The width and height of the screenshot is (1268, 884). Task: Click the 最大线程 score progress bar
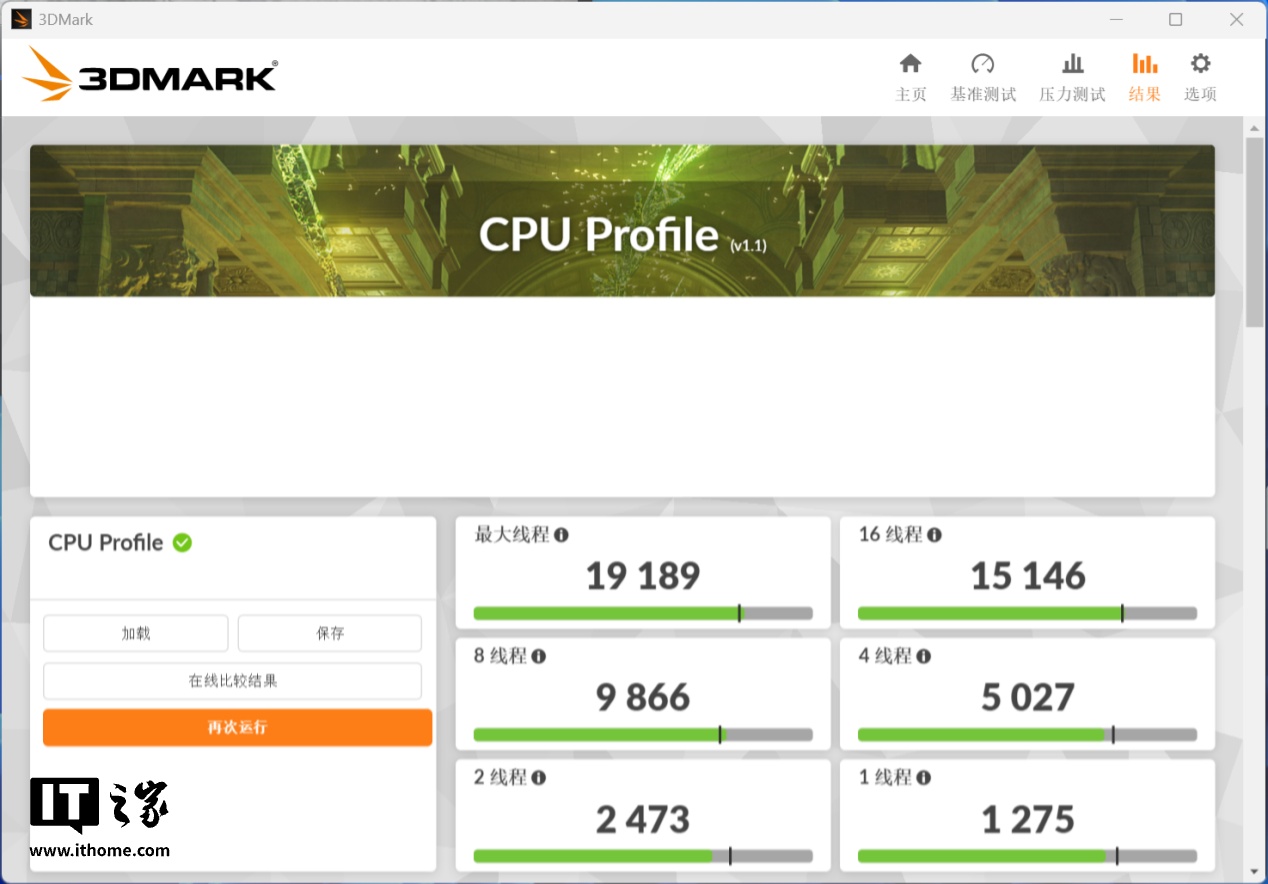click(642, 613)
